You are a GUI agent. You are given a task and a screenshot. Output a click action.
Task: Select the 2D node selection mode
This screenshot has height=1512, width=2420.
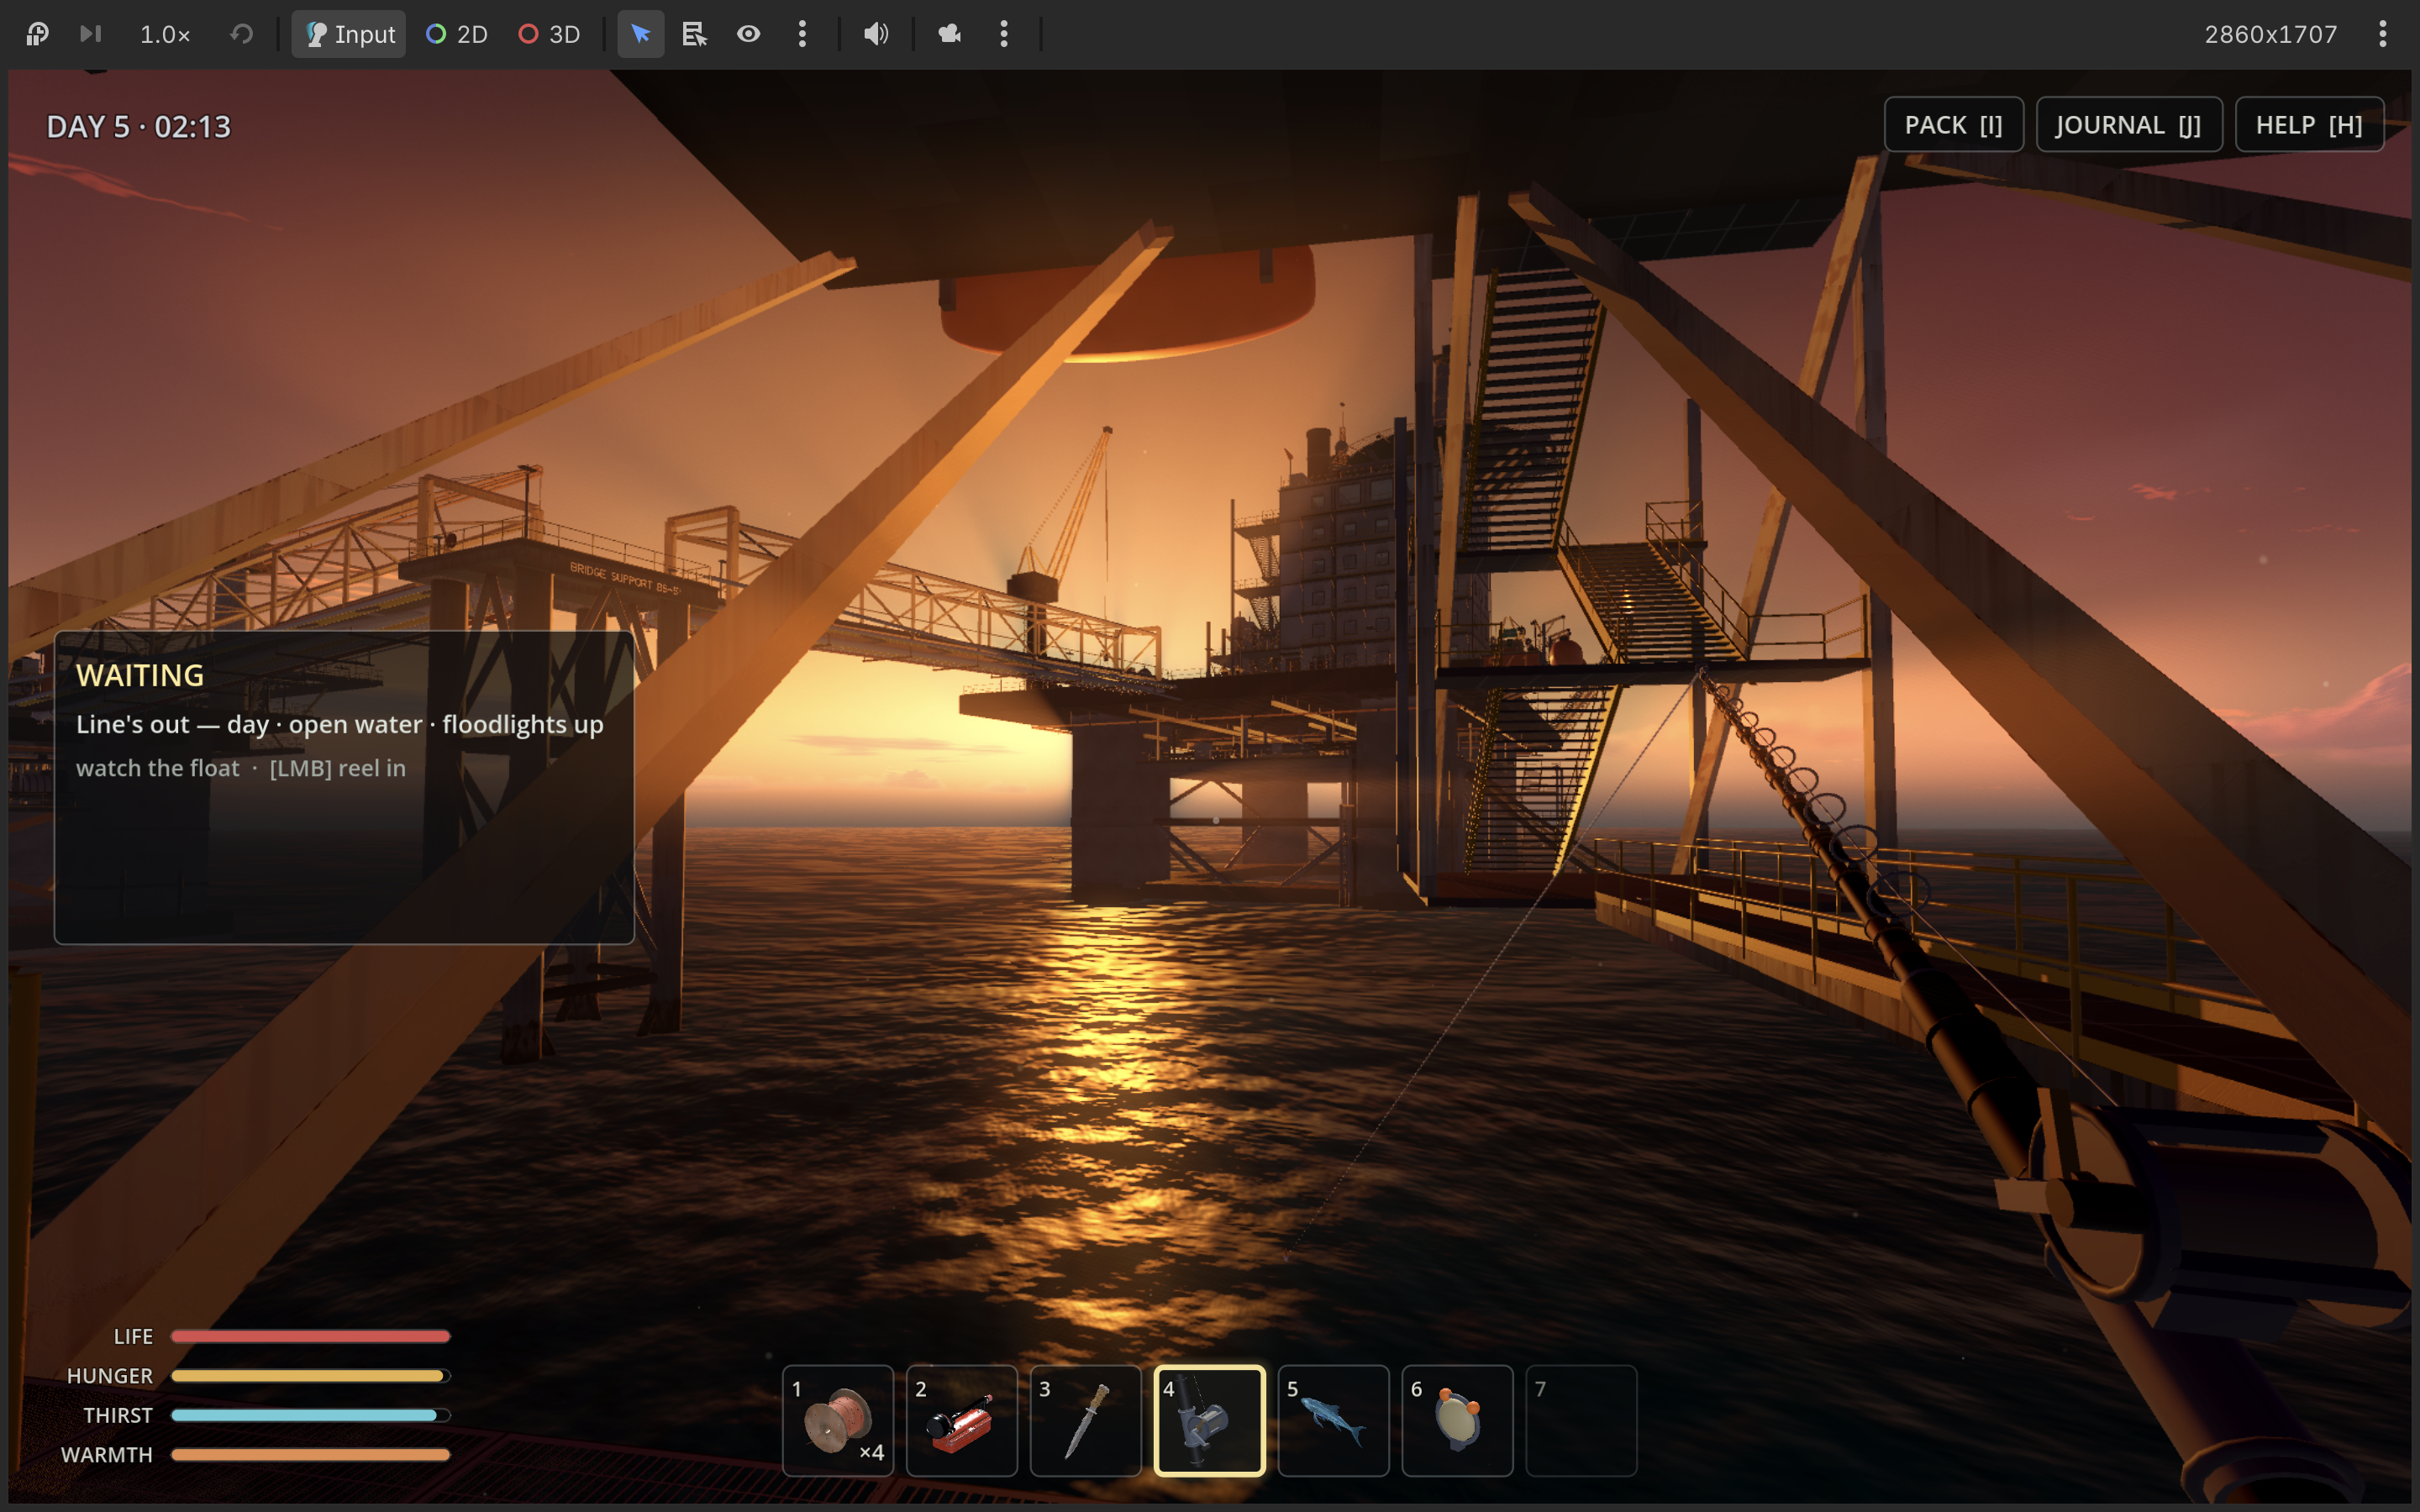tap(457, 34)
